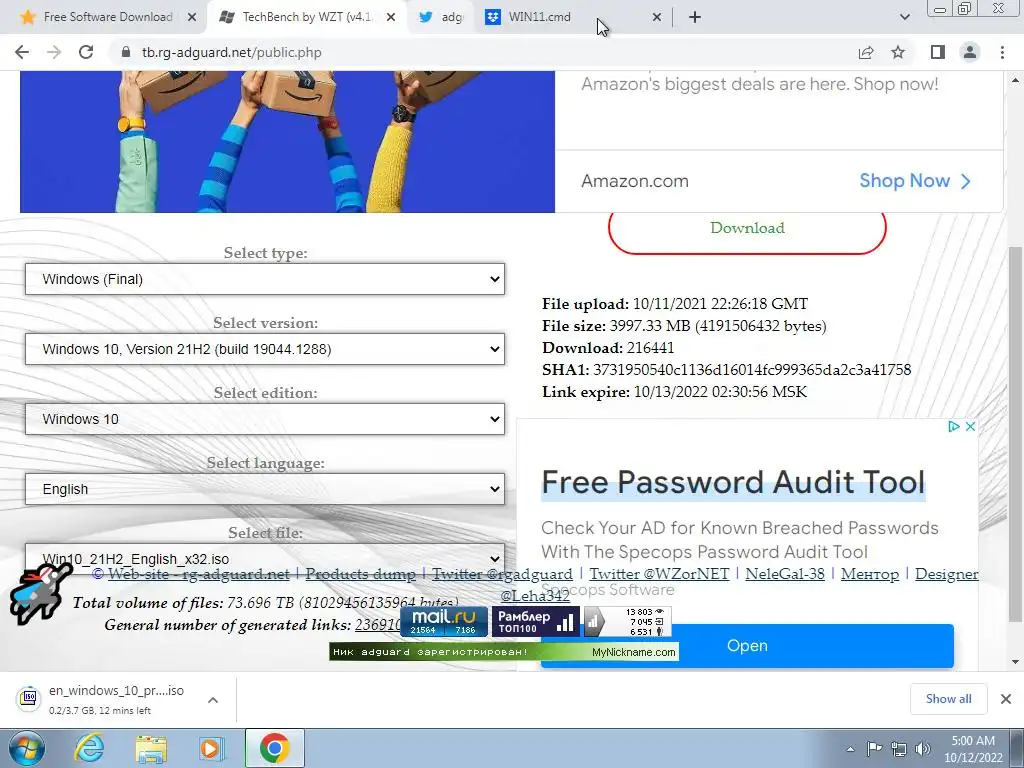Open Twitter @WZorNET link
Image resolution: width=1024 pixels, height=768 pixels.
659,574
